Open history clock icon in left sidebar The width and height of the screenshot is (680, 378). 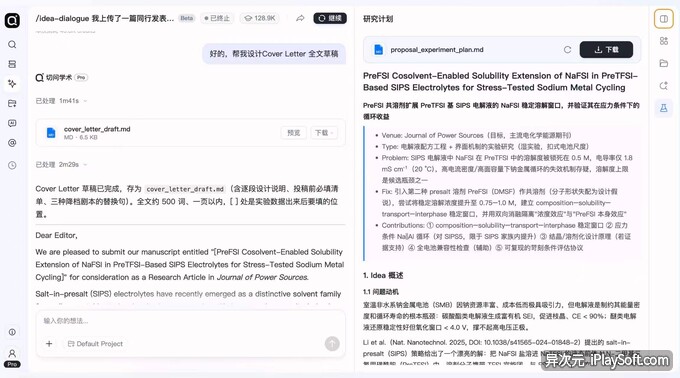(12, 165)
